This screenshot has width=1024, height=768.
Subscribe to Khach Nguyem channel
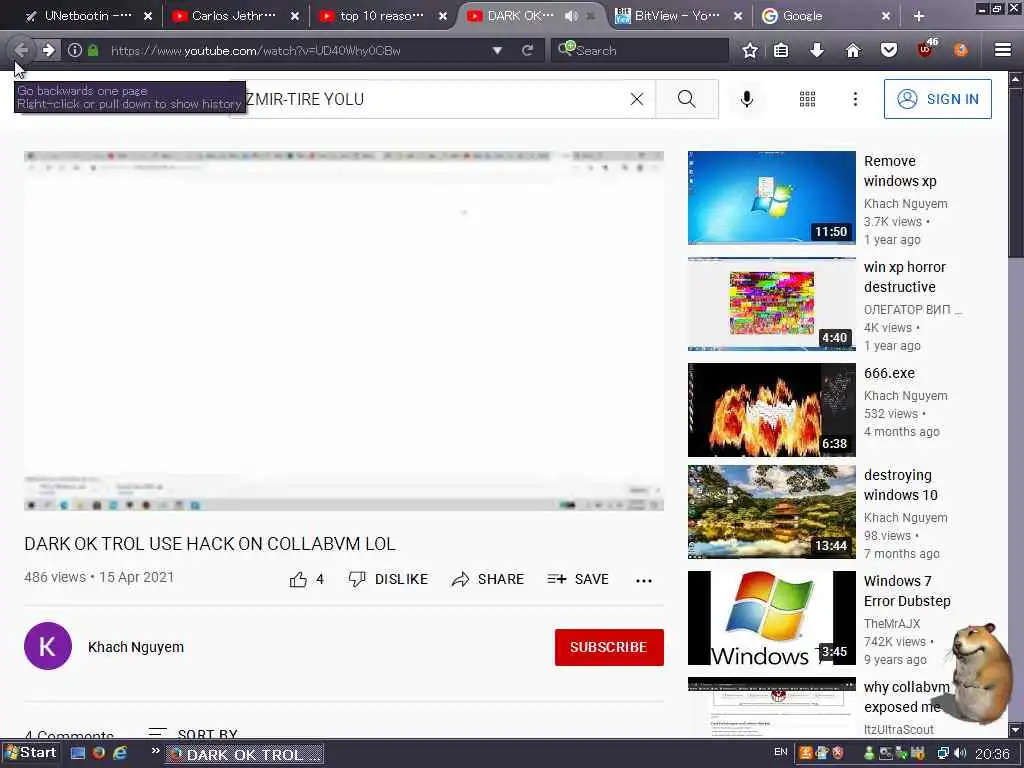tap(609, 647)
